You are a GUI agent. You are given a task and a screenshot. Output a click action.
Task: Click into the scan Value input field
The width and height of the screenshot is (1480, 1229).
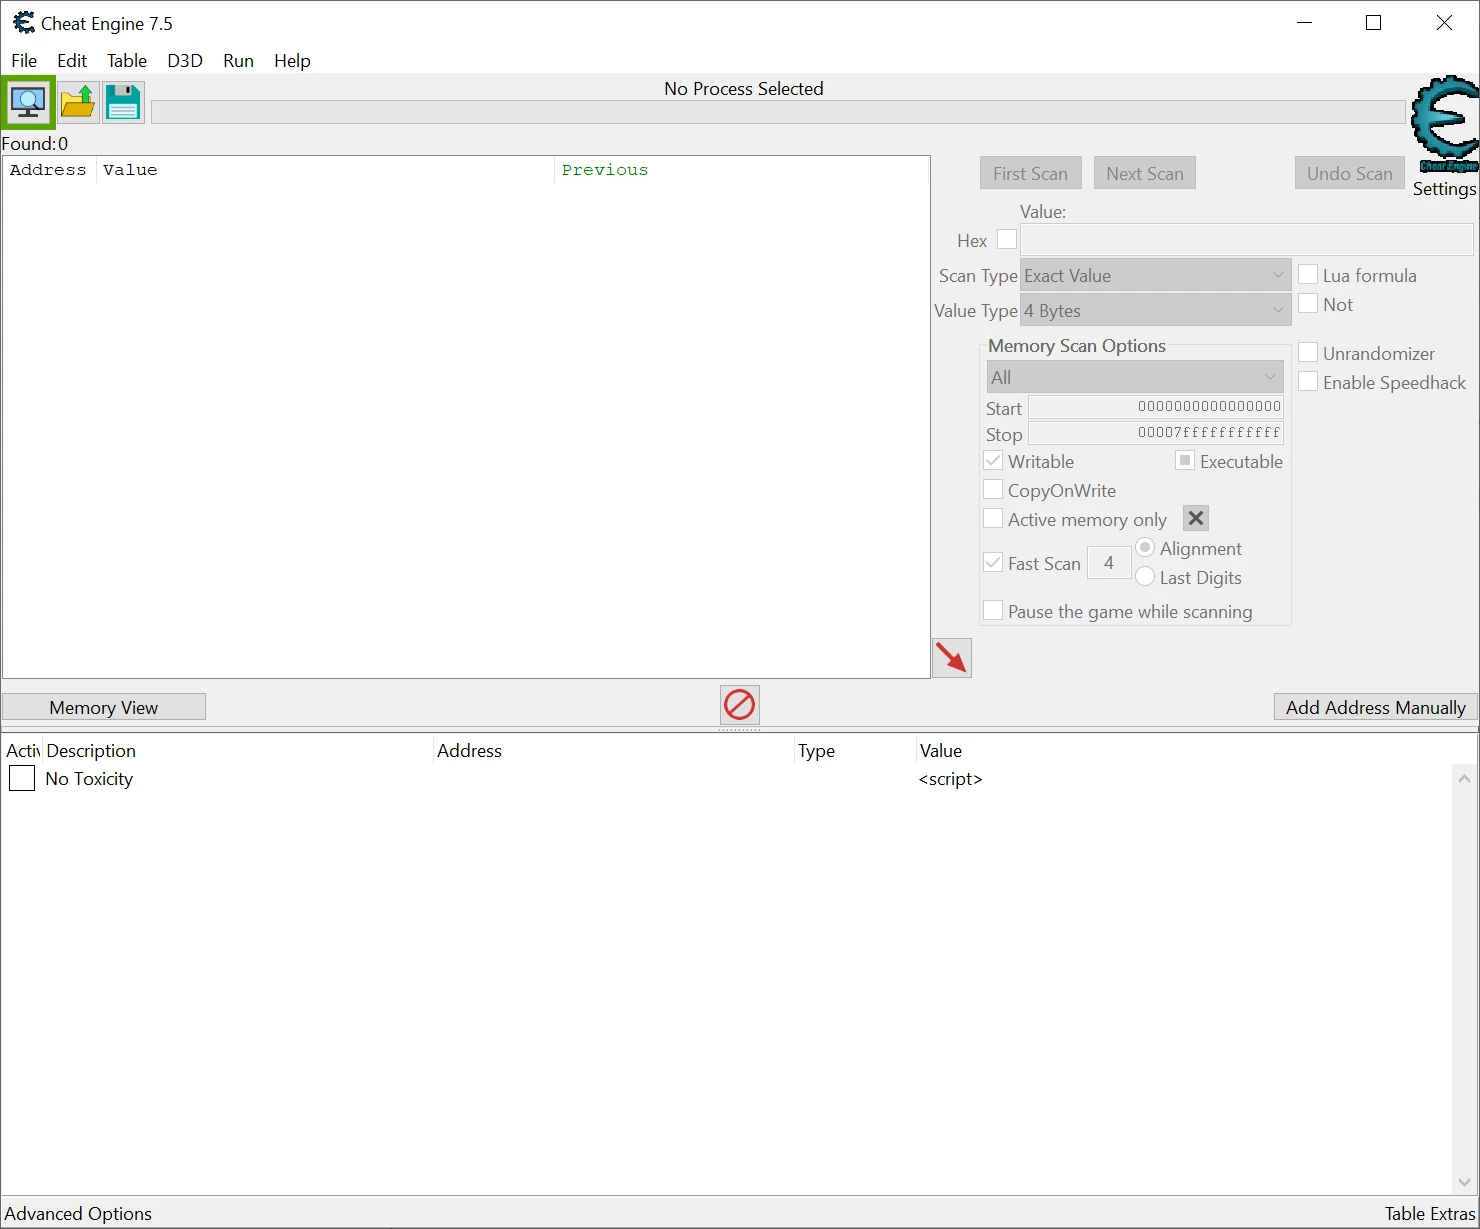1246,240
